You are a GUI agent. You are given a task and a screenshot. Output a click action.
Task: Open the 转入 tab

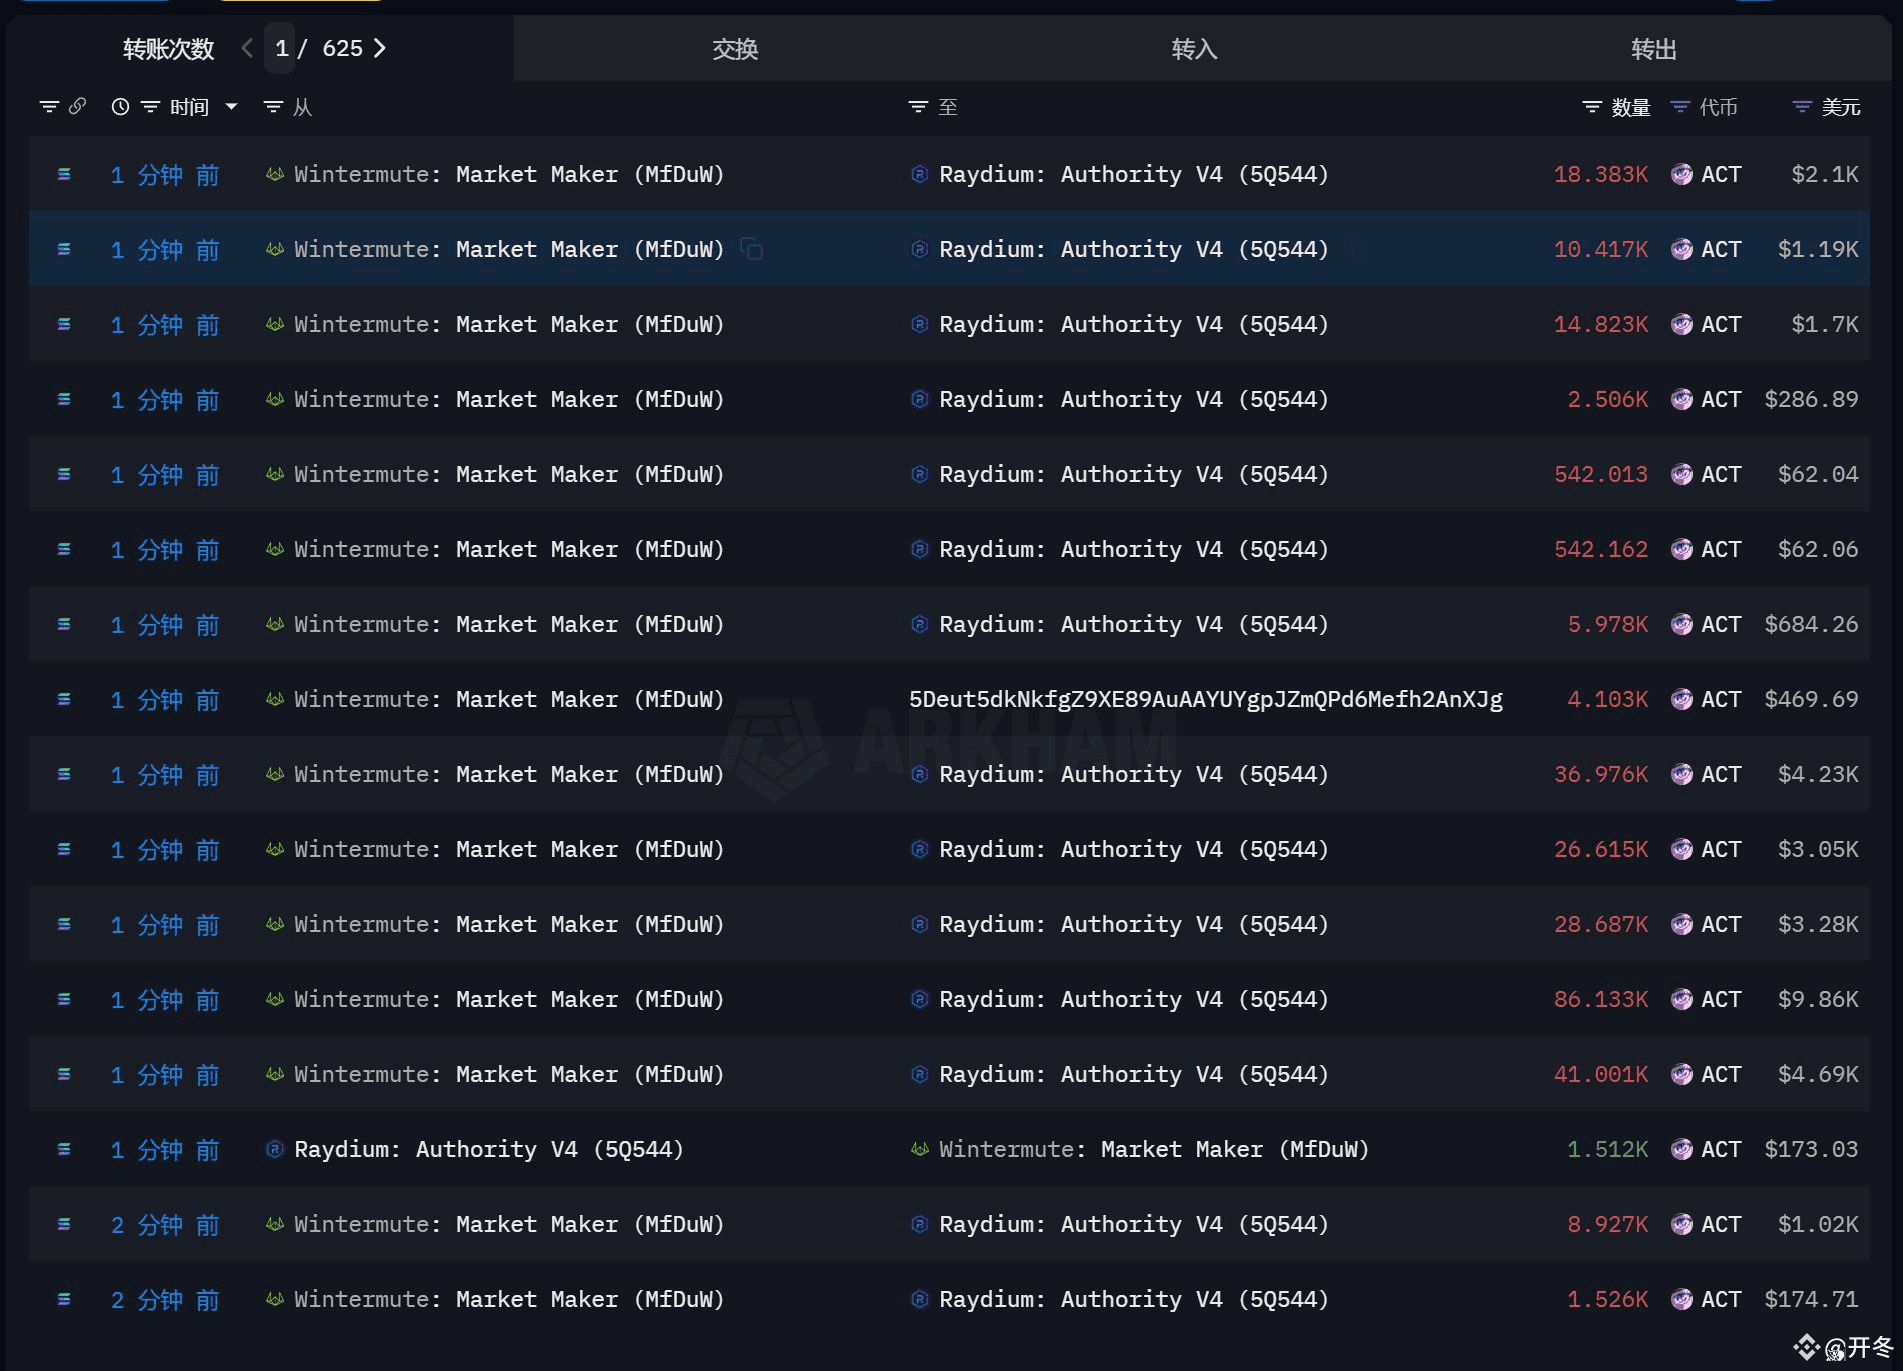coord(1194,49)
